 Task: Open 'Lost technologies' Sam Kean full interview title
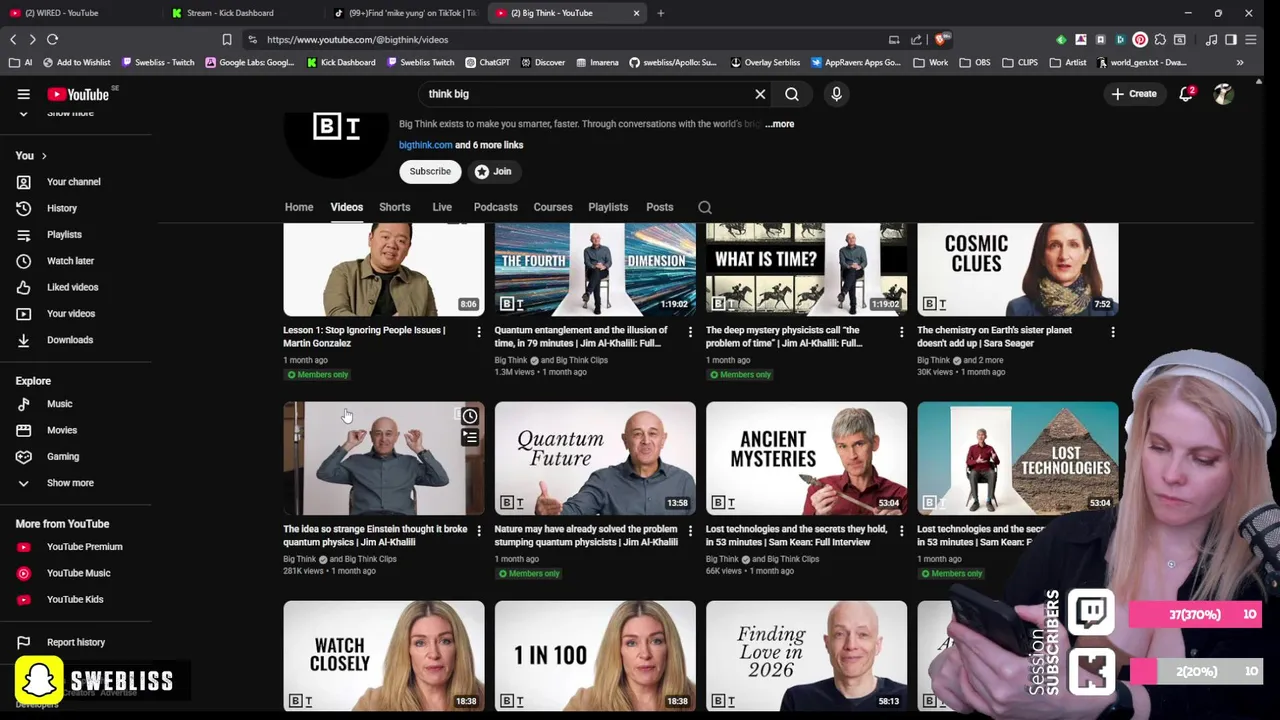coord(796,536)
